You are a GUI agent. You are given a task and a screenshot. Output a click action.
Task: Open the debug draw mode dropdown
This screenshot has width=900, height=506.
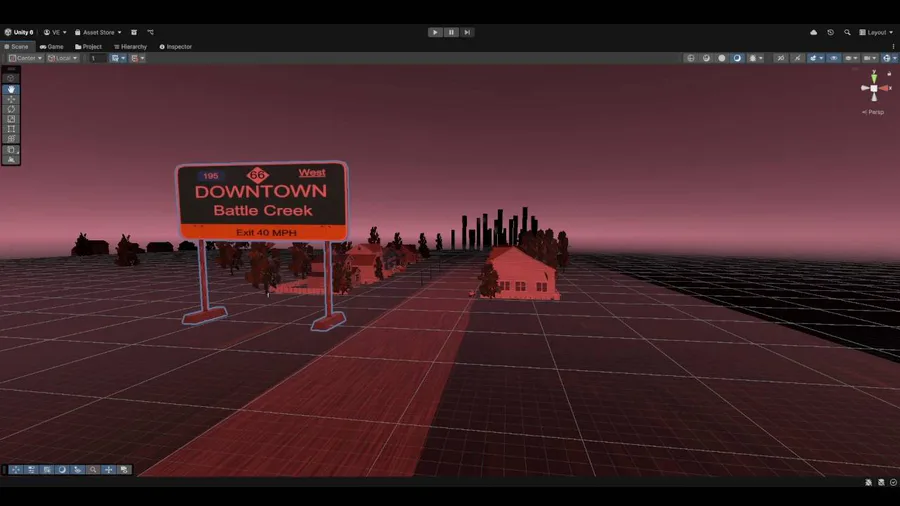click(755, 58)
